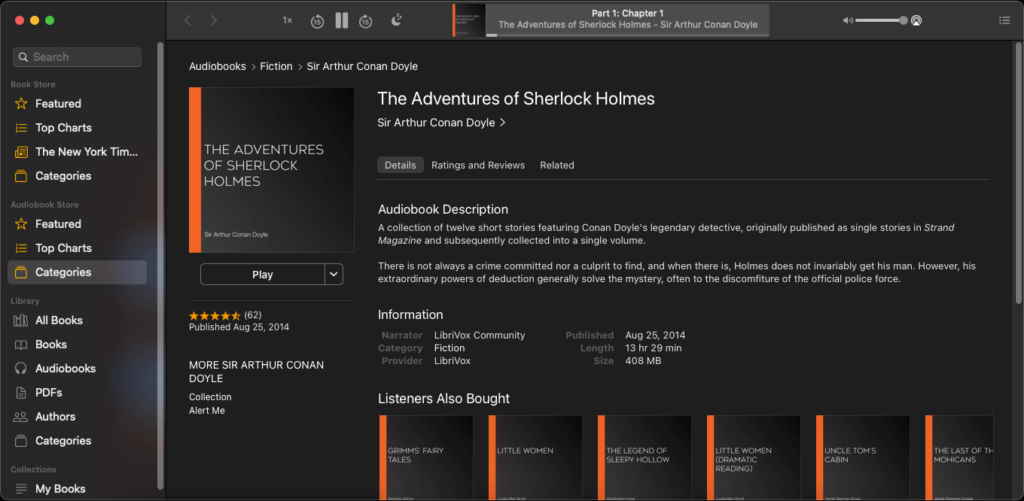The image size is (1024, 501).
Task: Open the sleep timer
Action: 397,20
